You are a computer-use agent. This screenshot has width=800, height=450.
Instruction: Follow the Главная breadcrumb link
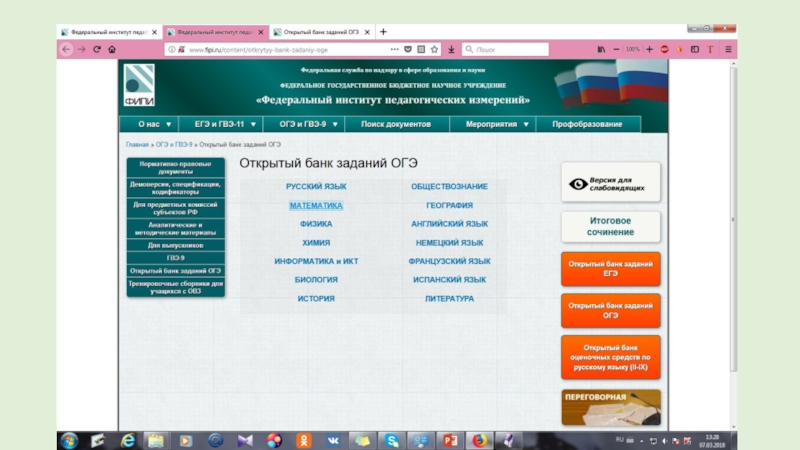point(137,144)
